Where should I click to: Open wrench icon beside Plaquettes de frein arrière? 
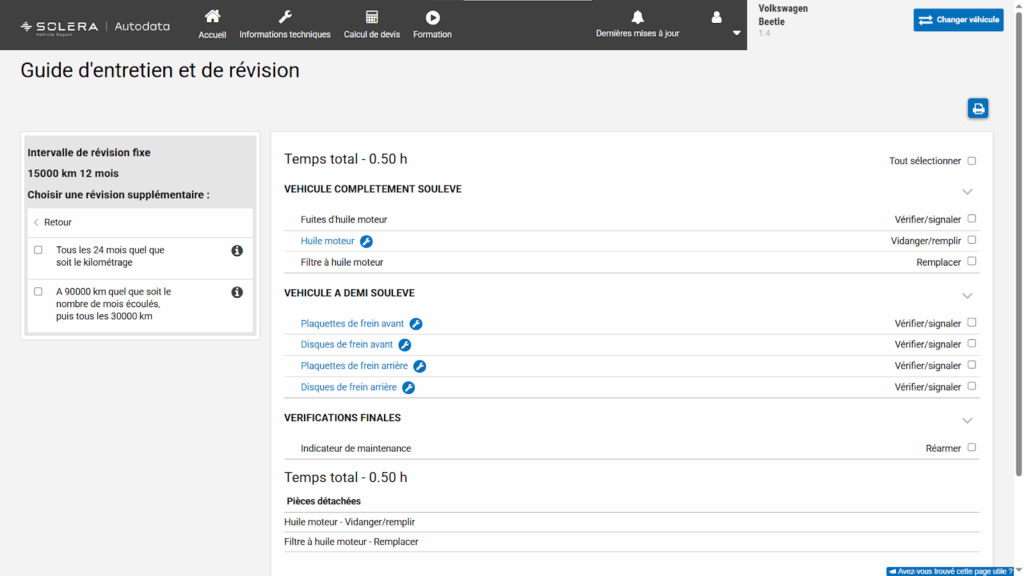(420, 366)
